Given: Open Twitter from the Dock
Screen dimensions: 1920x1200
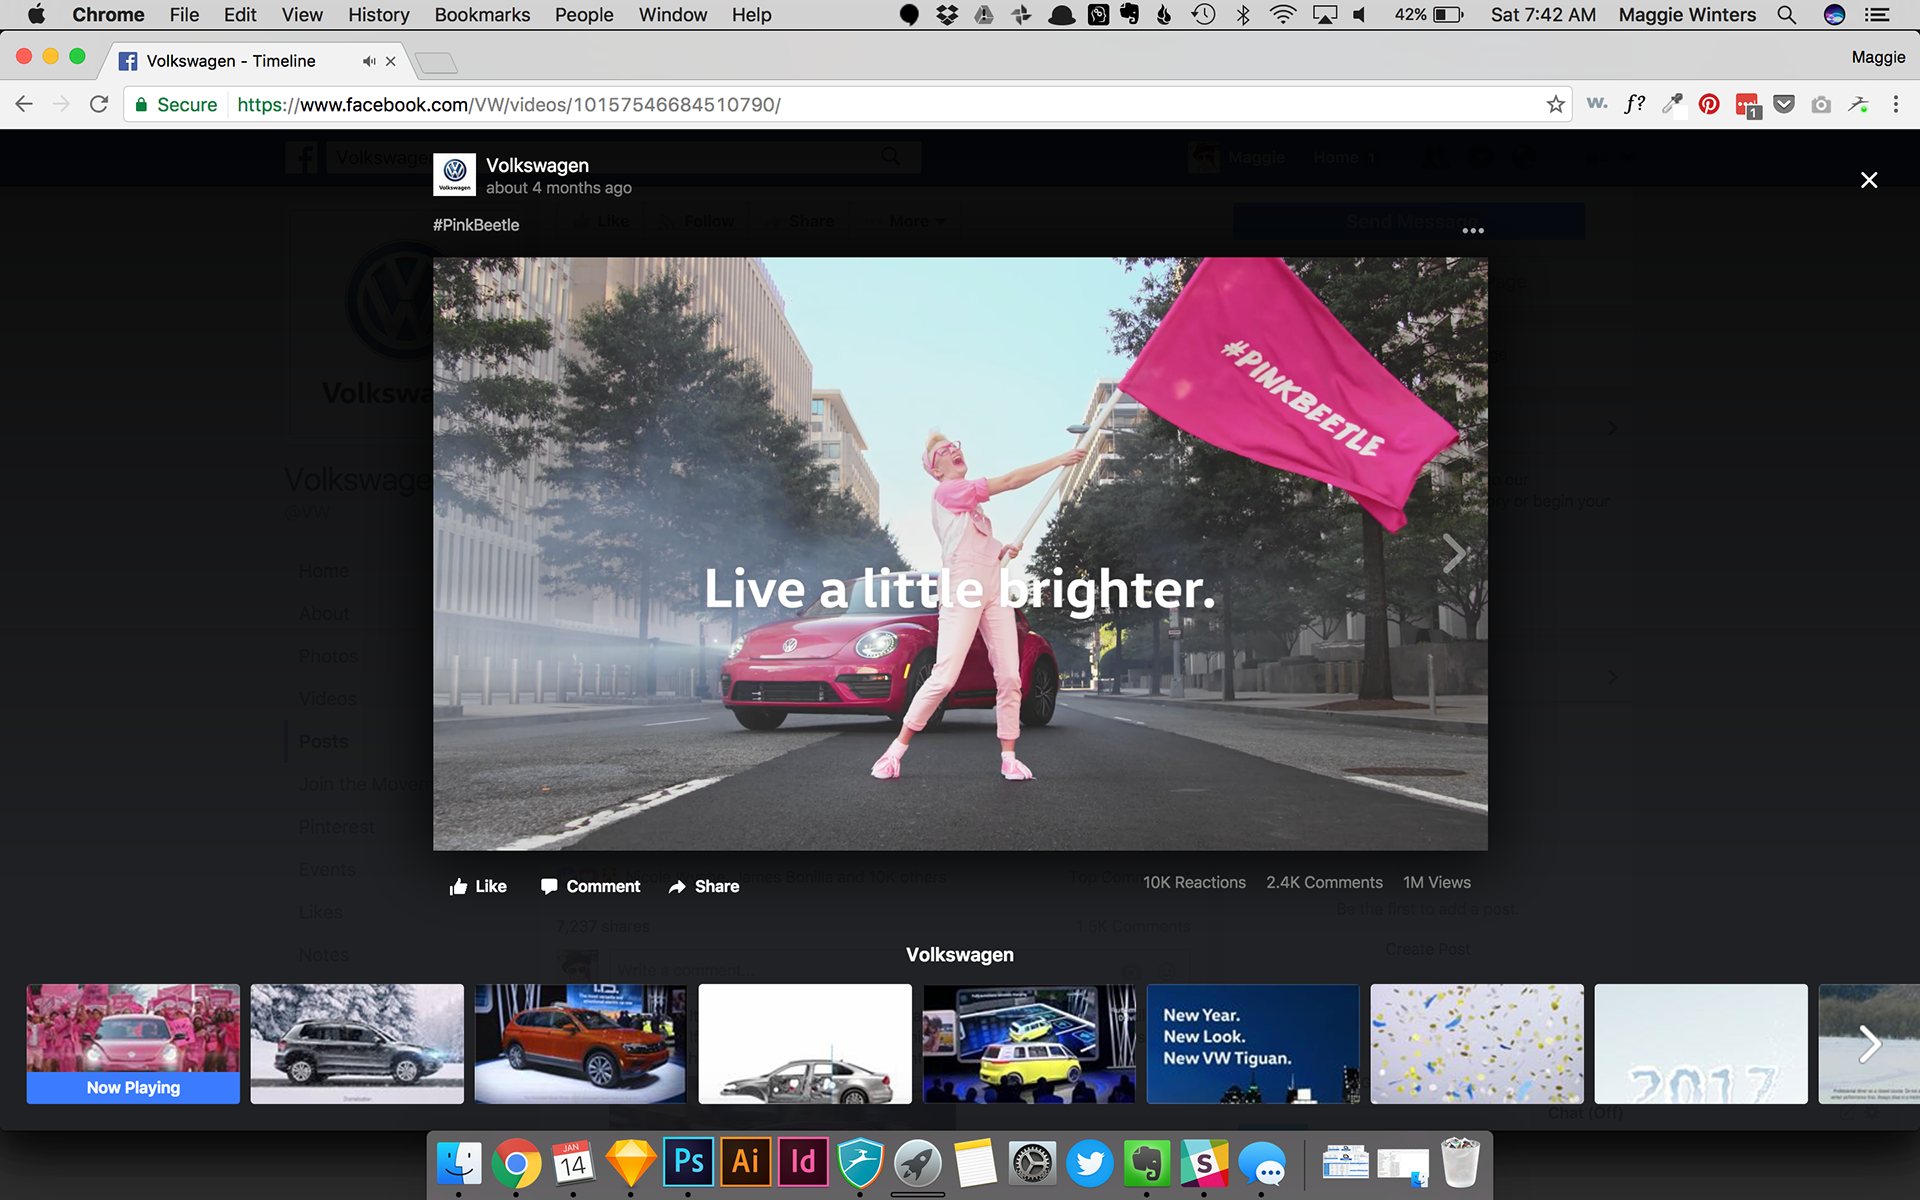Looking at the screenshot, I should tap(1090, 1164).
